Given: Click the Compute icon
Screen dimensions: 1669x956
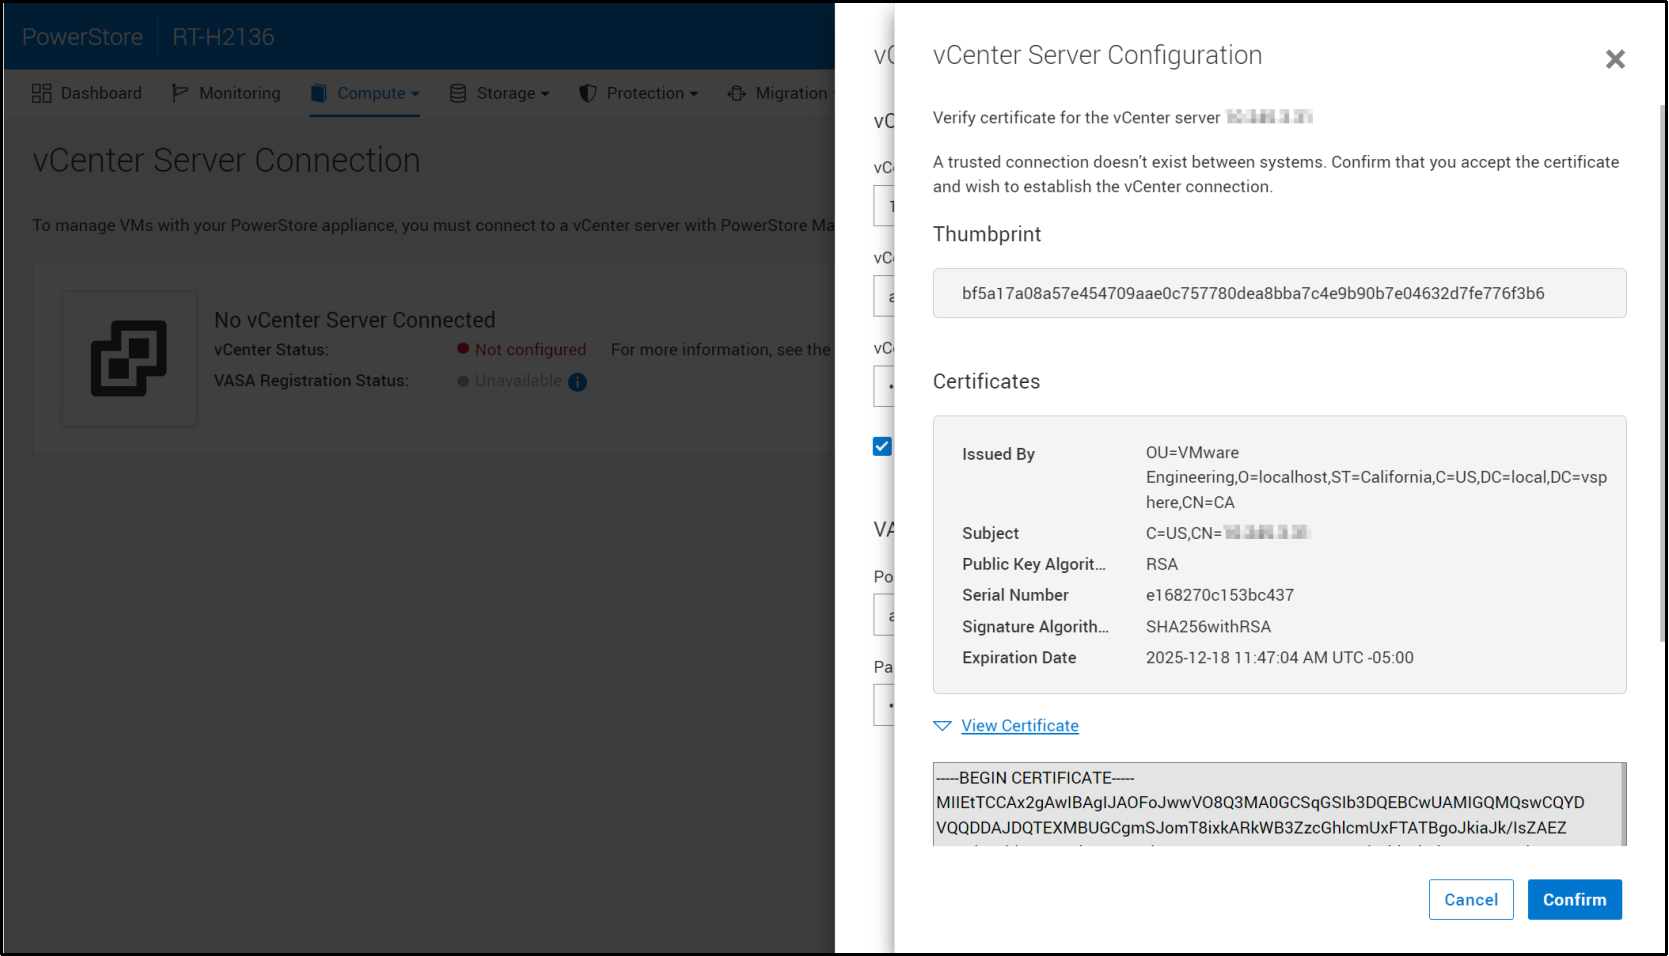Looking at the screenshot, I should (319, 93).
